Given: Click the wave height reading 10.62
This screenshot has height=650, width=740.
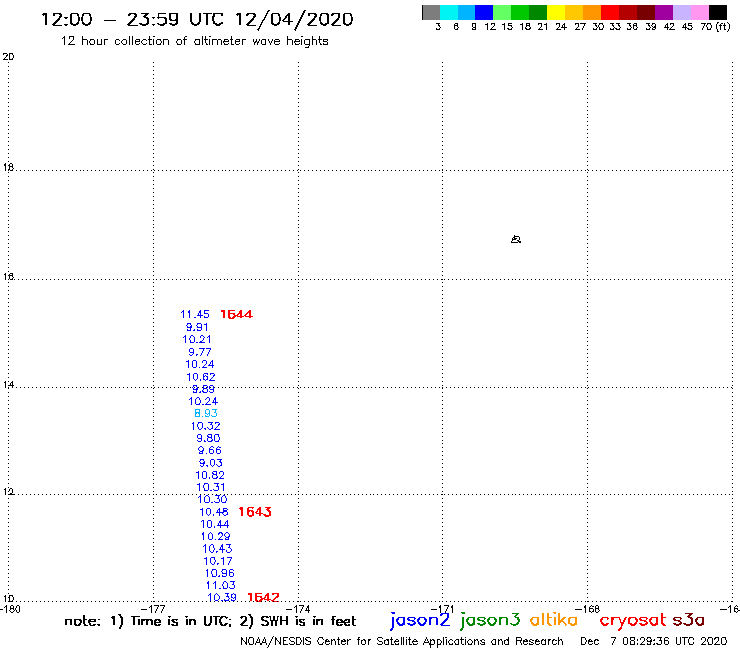Looking at the screenshot, I should tap(201, 377).
